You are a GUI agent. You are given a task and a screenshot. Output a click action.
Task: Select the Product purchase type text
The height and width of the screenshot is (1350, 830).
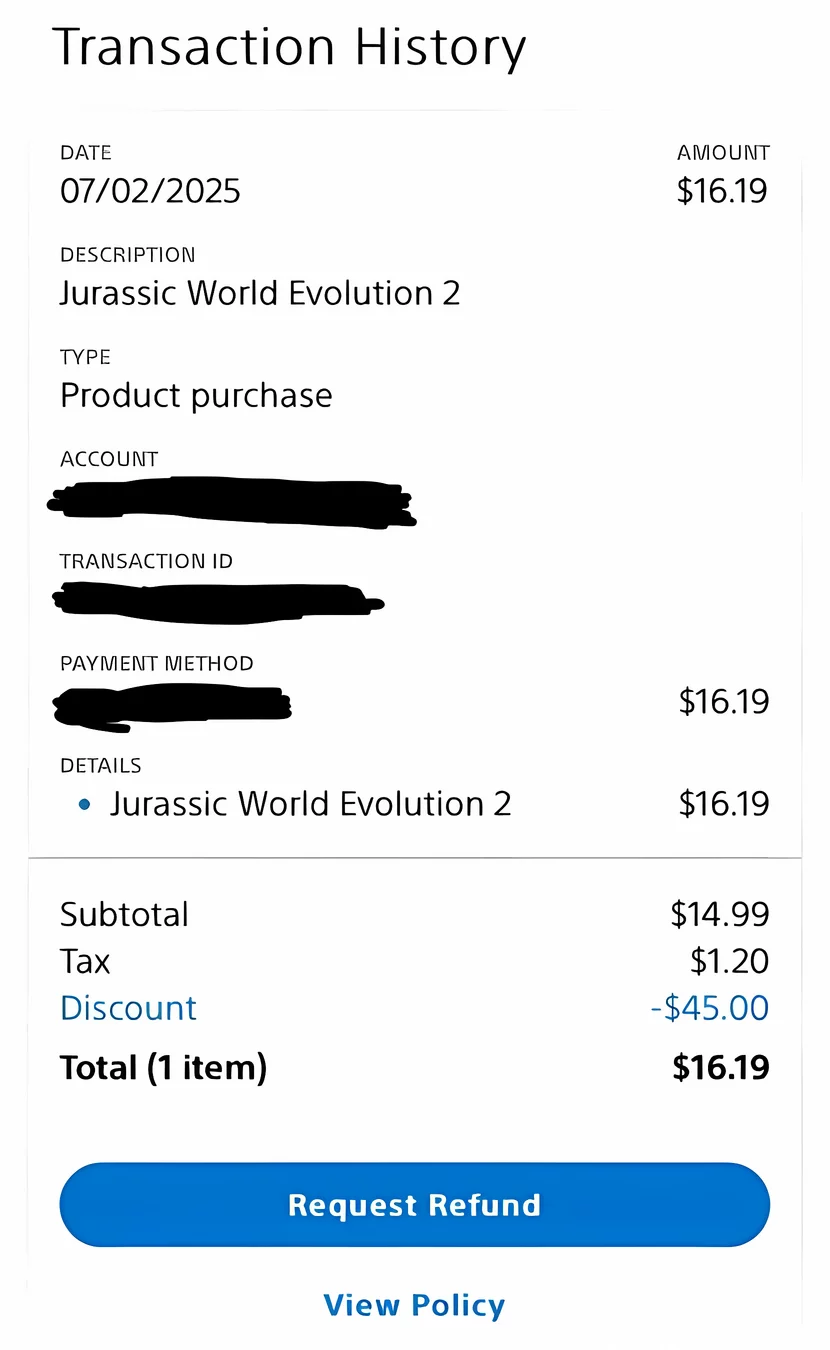click(196, 396)
